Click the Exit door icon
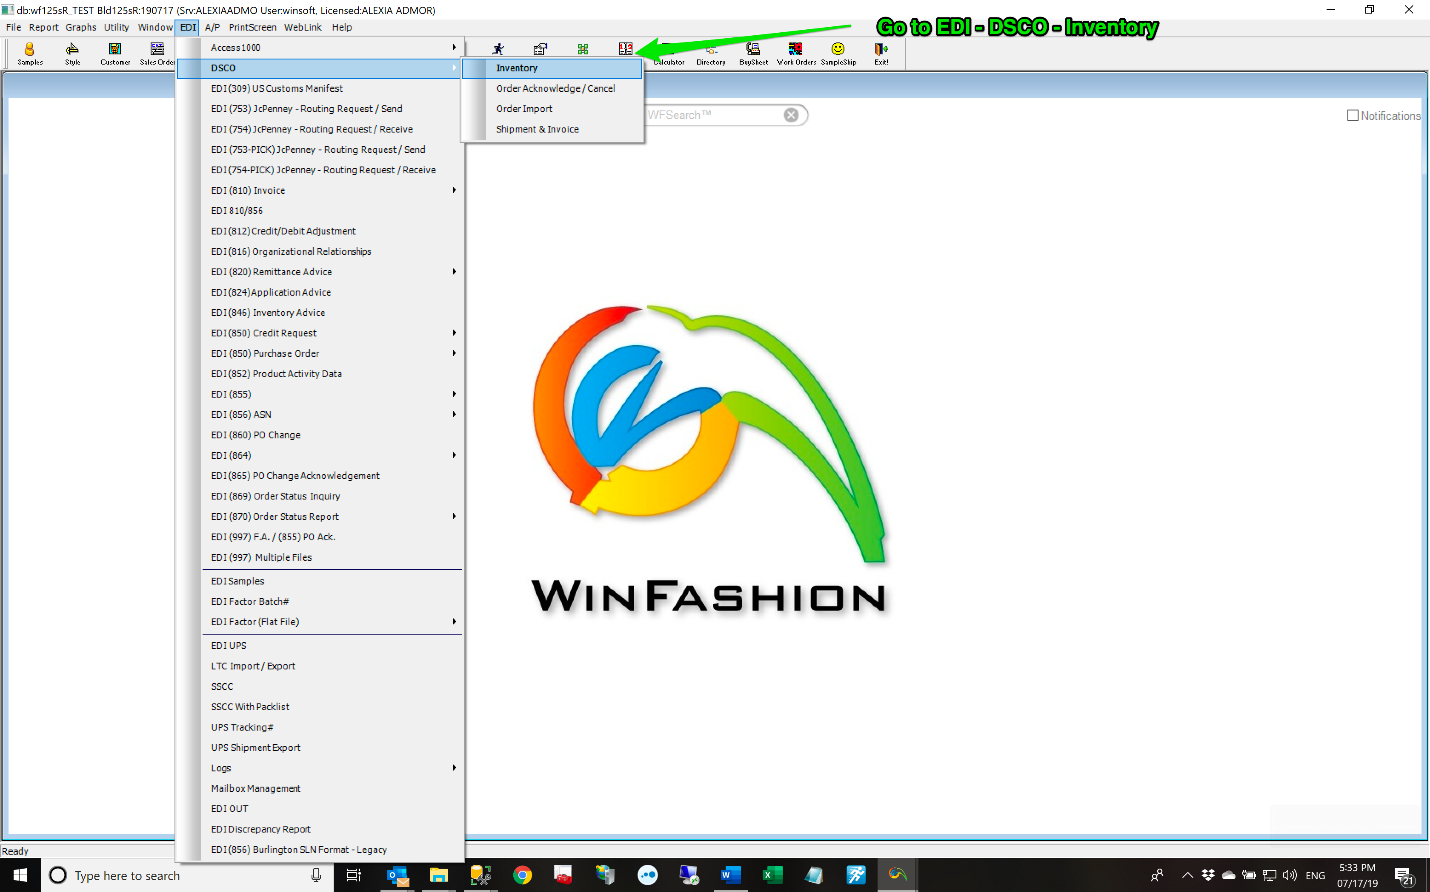This screenshot has width=1430, height=892. click(x=881, y=54)
